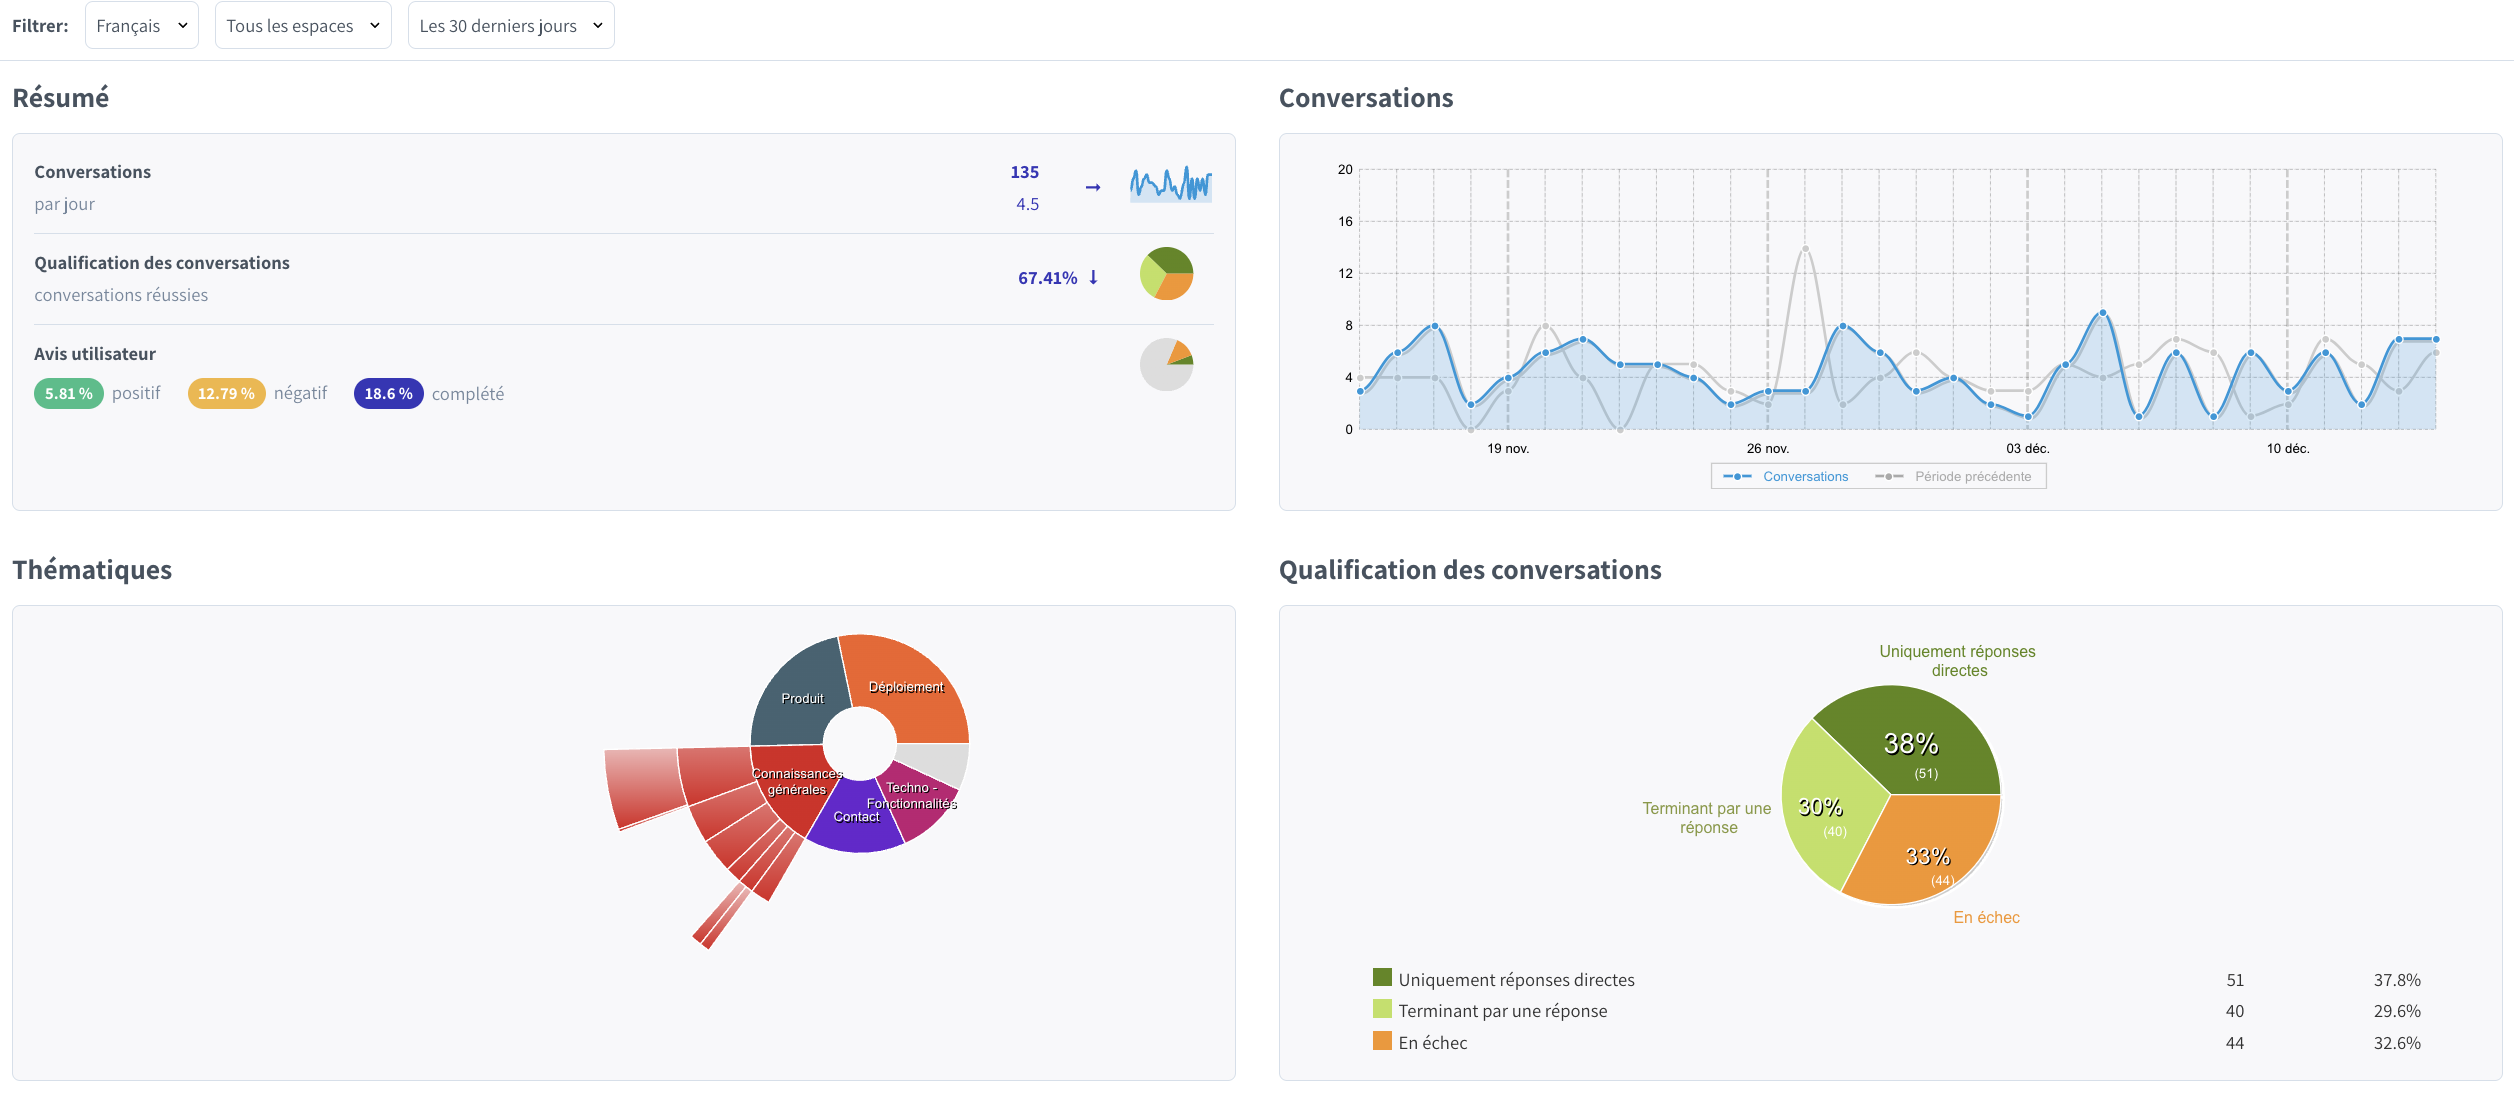This screenshot has height=1116, width=2514.
Task: Click the conversations sparkline mini chart
Action: 1170,185
